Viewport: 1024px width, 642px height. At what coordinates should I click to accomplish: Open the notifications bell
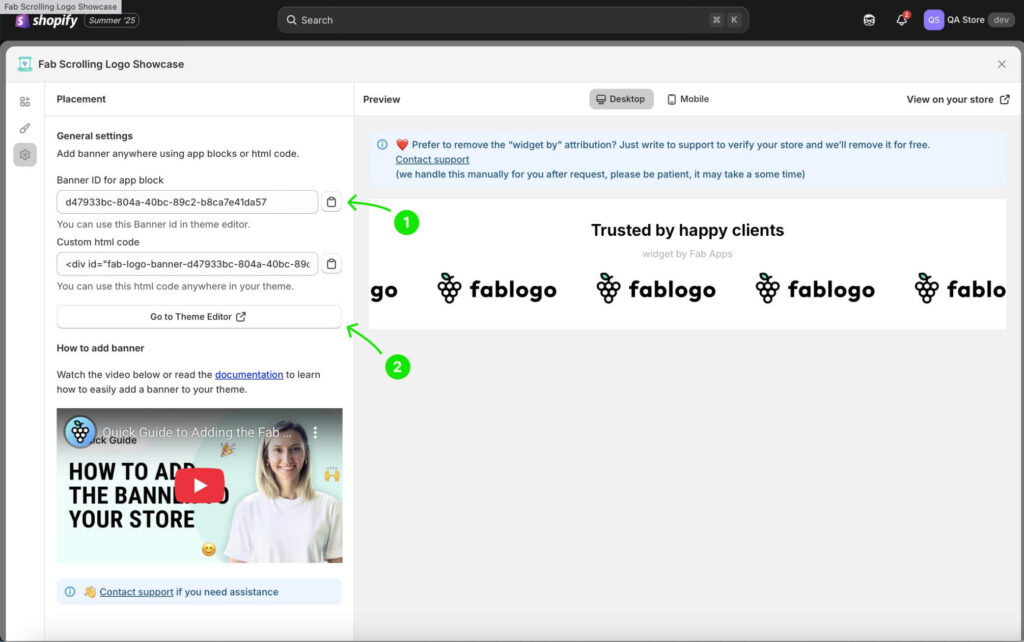[x=902, y=20]
